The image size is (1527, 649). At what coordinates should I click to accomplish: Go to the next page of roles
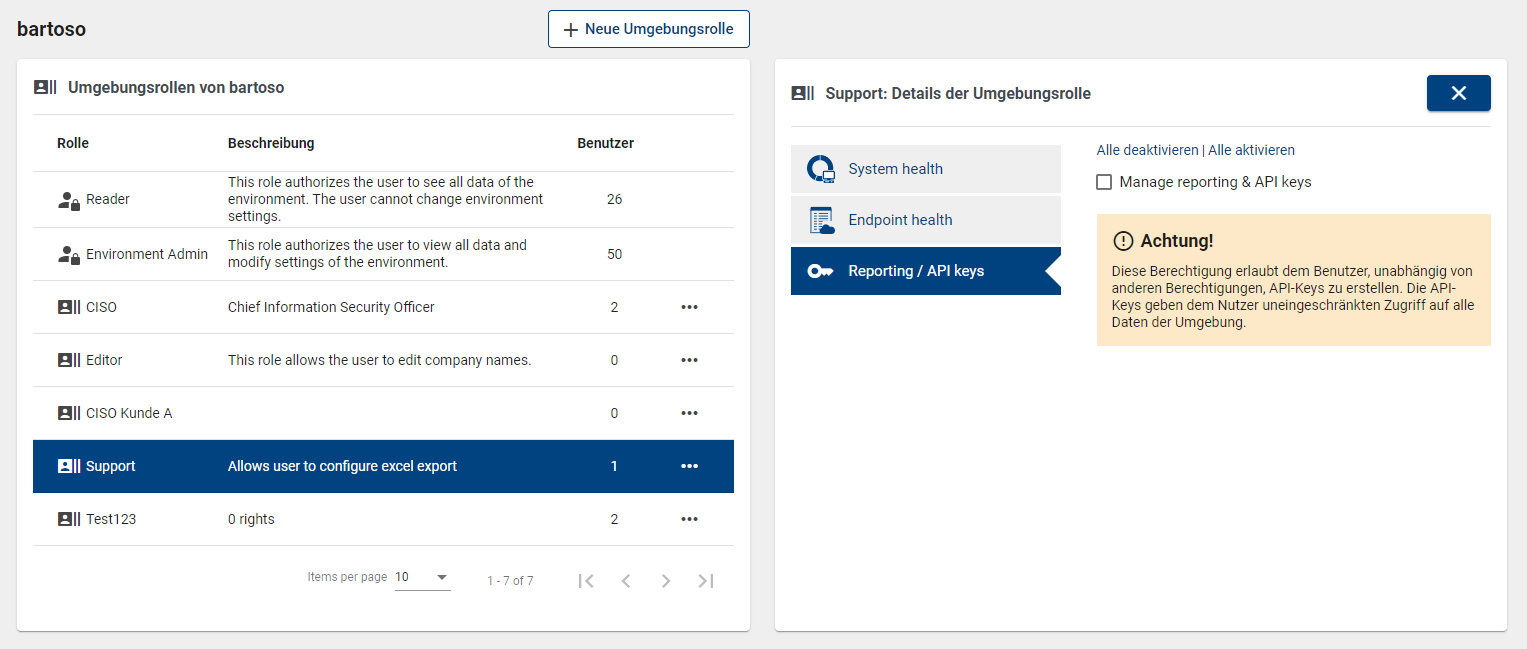[x=666, y=580]
